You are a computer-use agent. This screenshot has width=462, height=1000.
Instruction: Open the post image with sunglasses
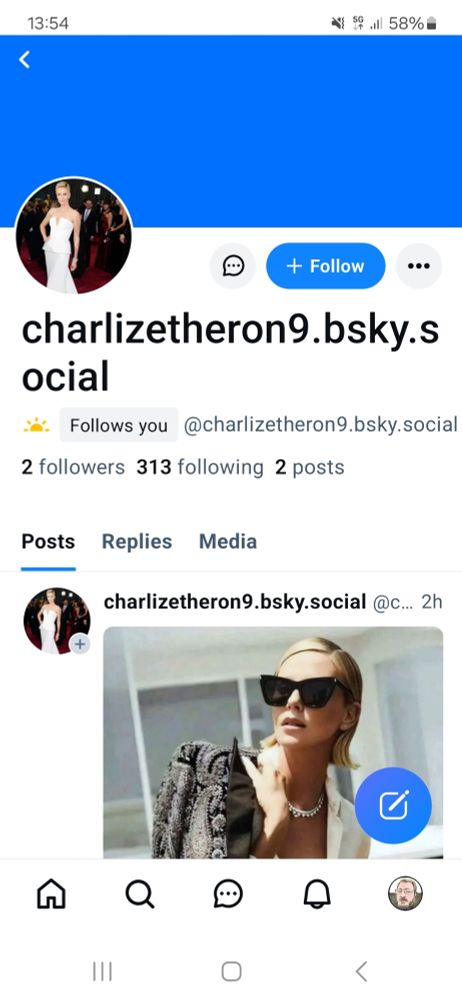273,742
